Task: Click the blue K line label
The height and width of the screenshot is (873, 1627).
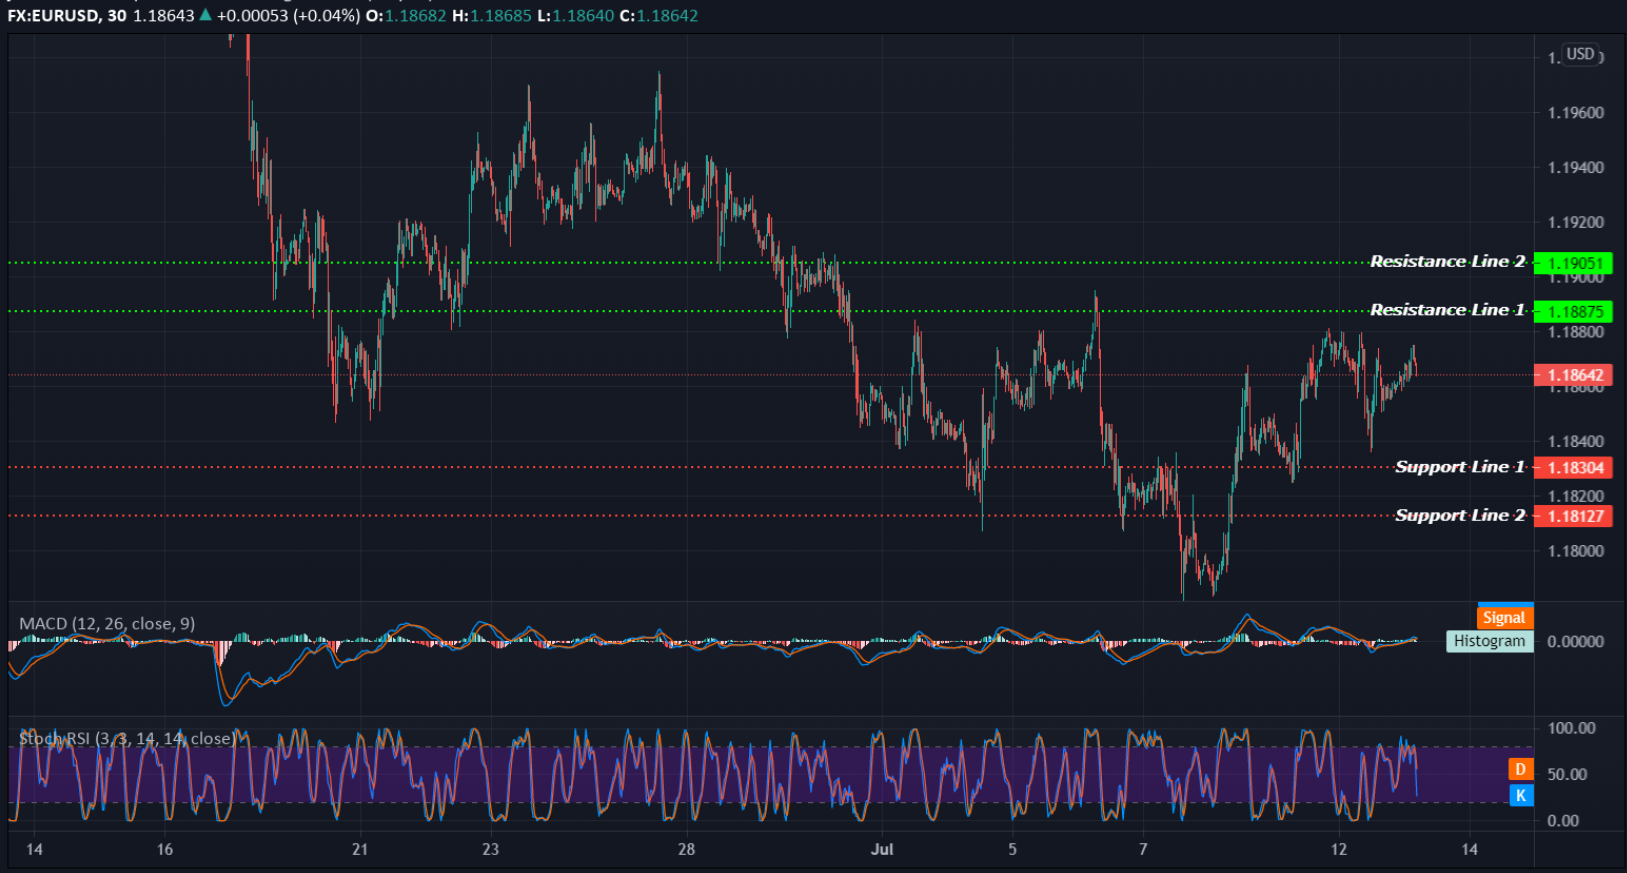Action: [1520, 796]
